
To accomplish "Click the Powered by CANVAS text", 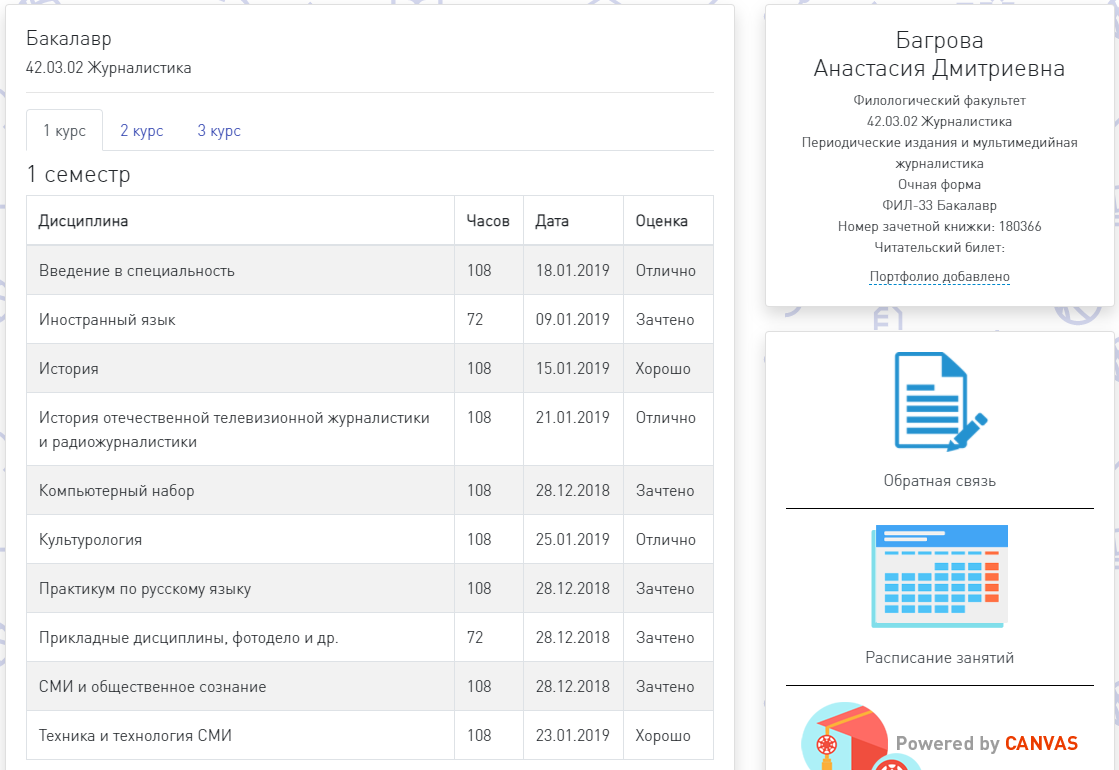I will pyautogui.click(x=986, y=743).
